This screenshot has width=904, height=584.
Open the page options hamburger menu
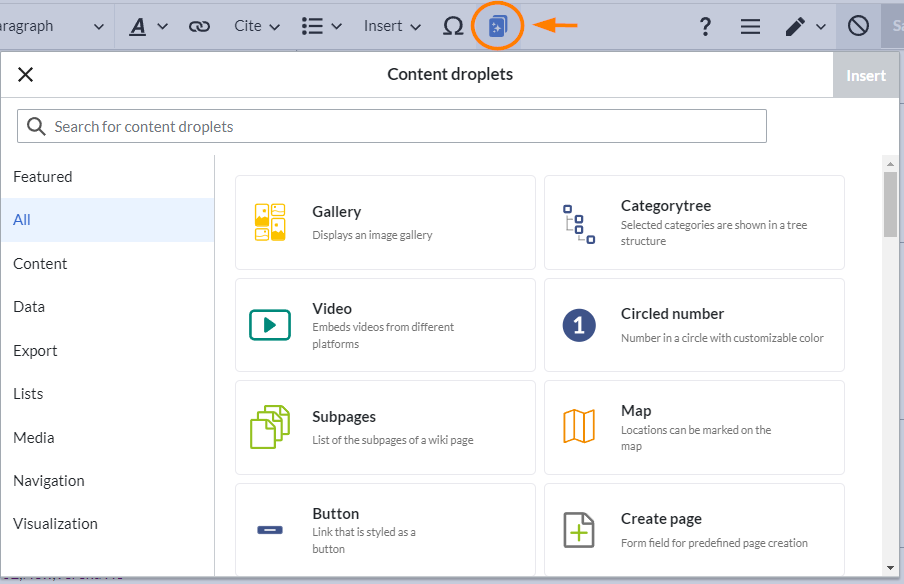(750, 26)
